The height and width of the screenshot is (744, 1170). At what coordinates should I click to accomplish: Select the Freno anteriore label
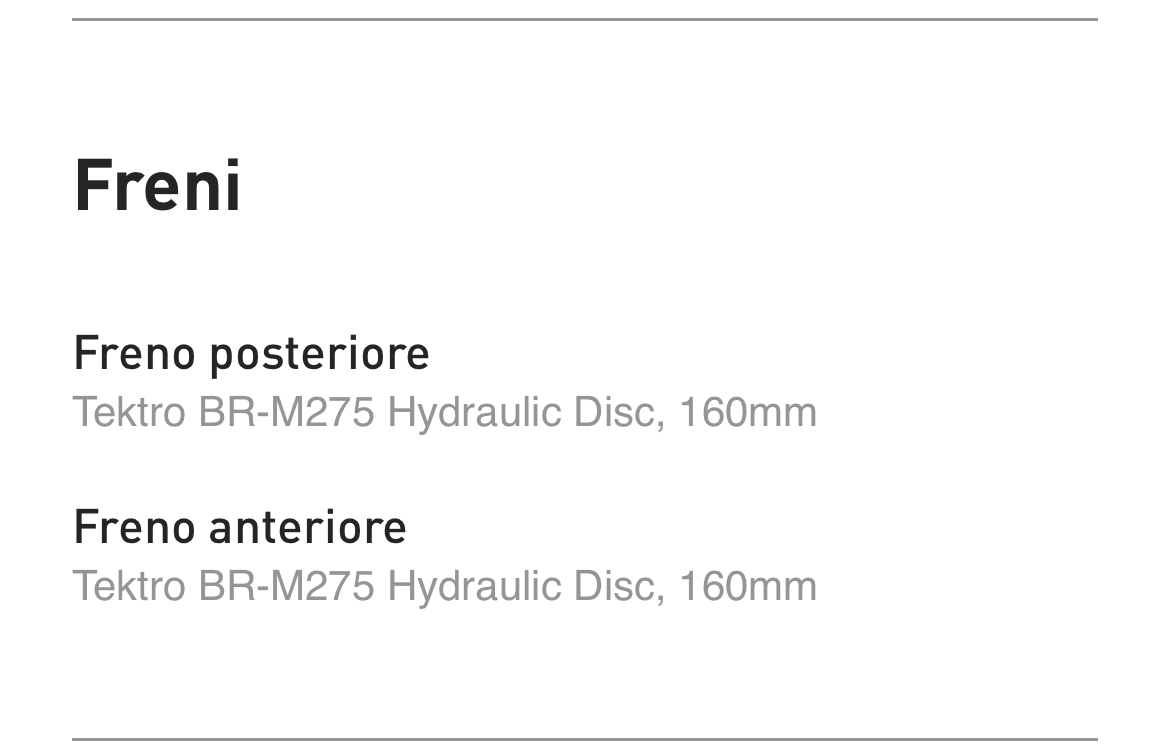pos(240,527)
